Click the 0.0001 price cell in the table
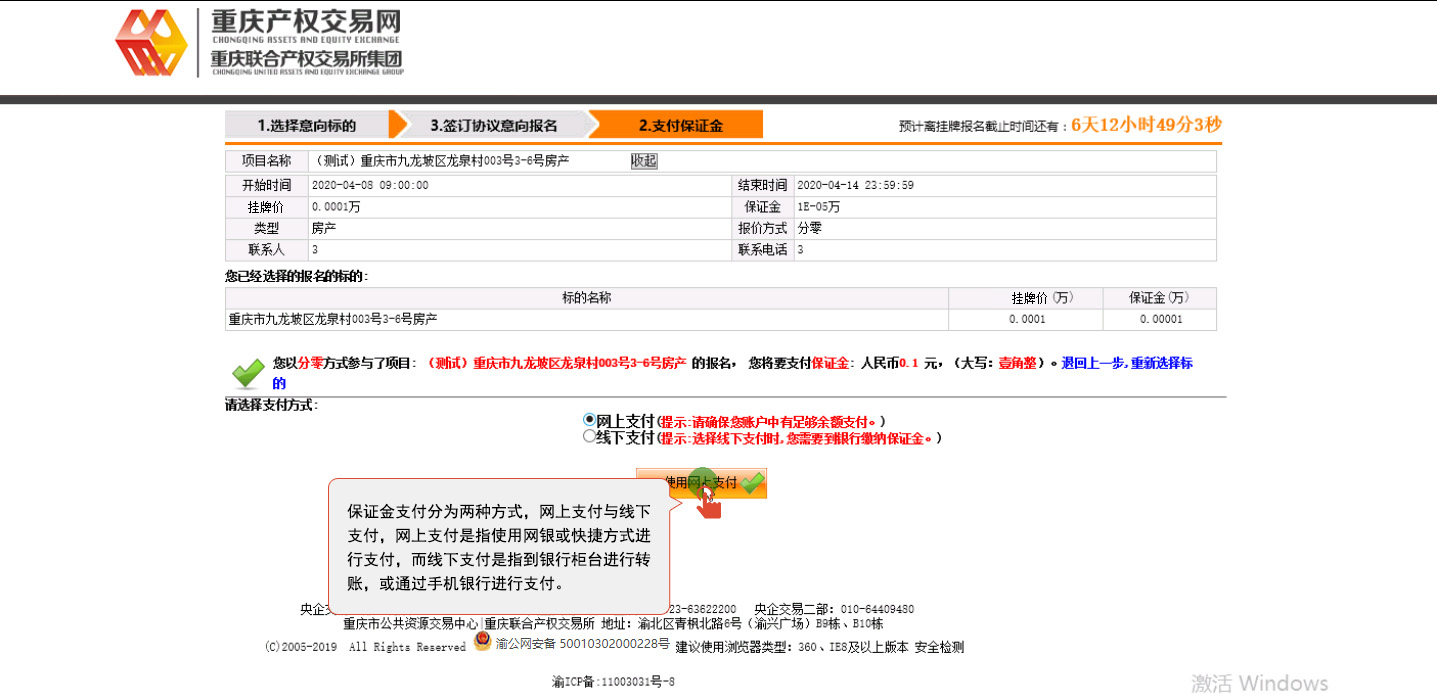1437x694 pixels. pyautogui.click(x=1027, y=320)
